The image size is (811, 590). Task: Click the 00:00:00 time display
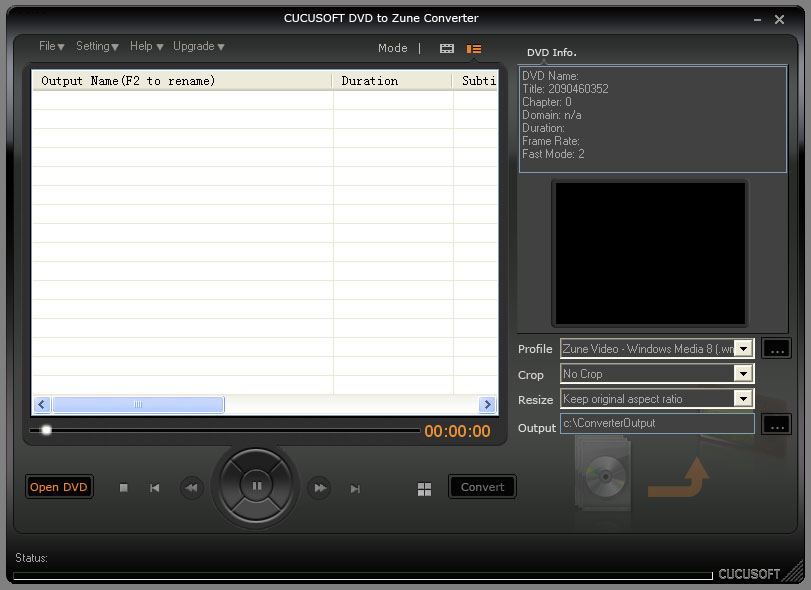tap(457, 431)
